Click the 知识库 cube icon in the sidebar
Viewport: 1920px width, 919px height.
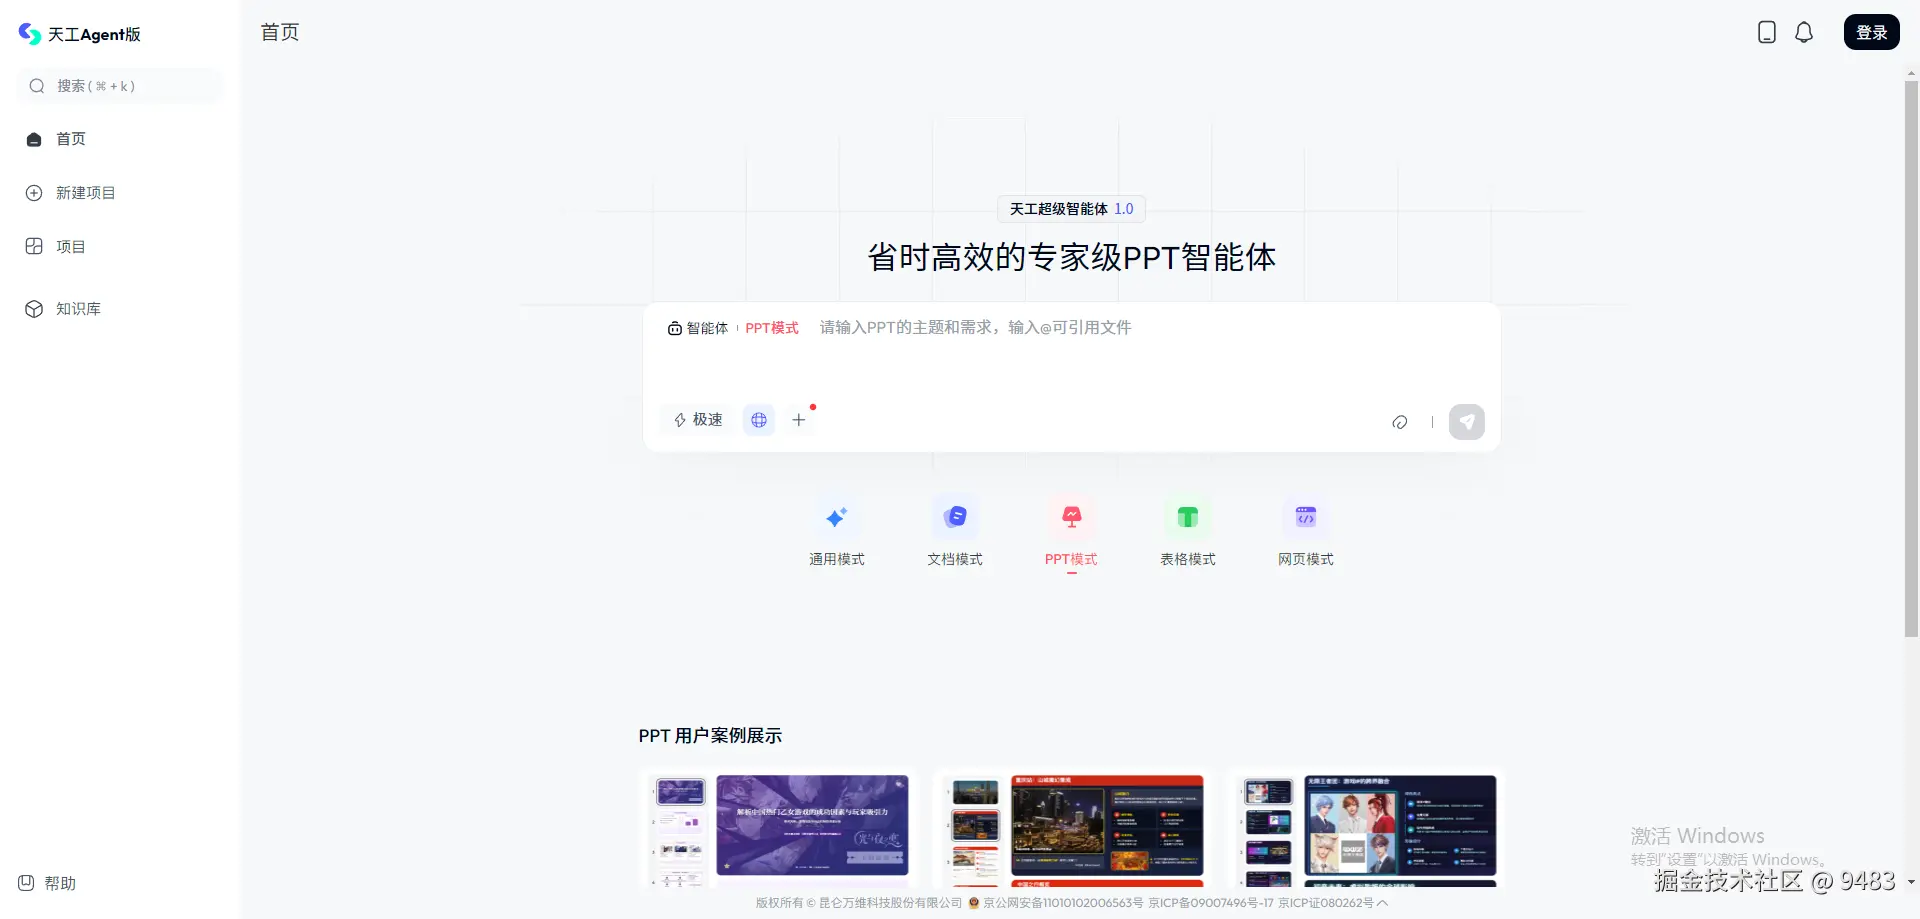pyautogui.click(x=34, y=309)
